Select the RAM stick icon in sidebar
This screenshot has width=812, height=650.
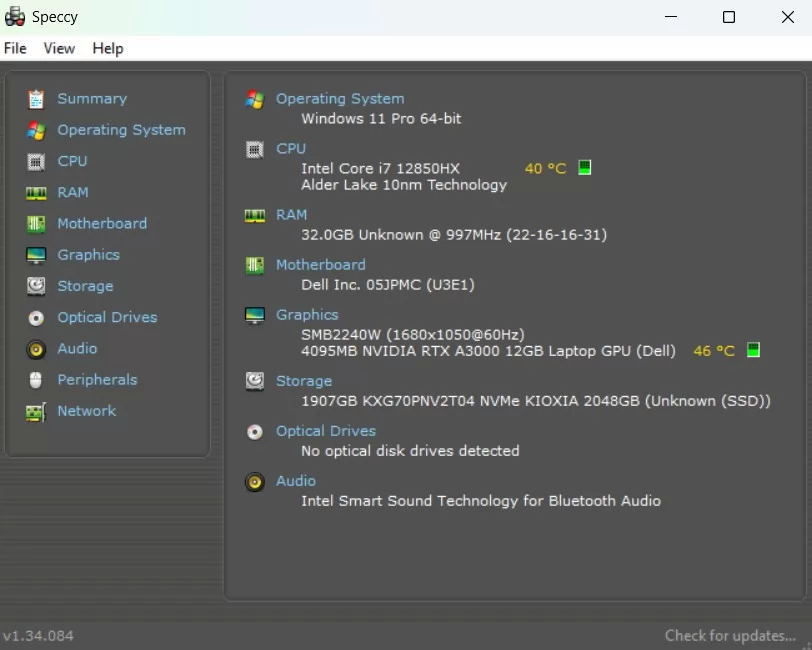pos(36,193)
